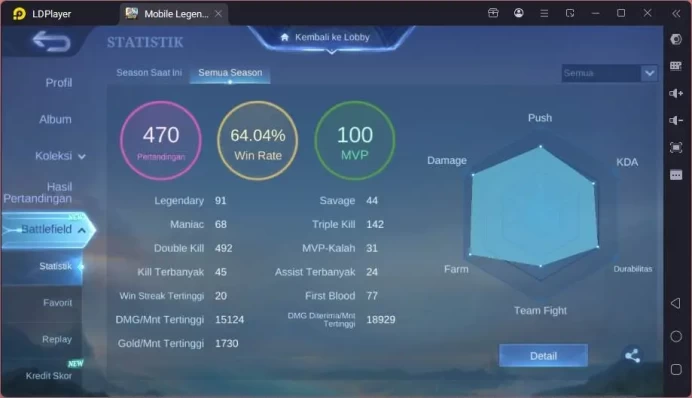Viewport: 692px width, 398px height.
Task: Click the fullscreen icon in sidebar
Action: click(x=676, y=147)
